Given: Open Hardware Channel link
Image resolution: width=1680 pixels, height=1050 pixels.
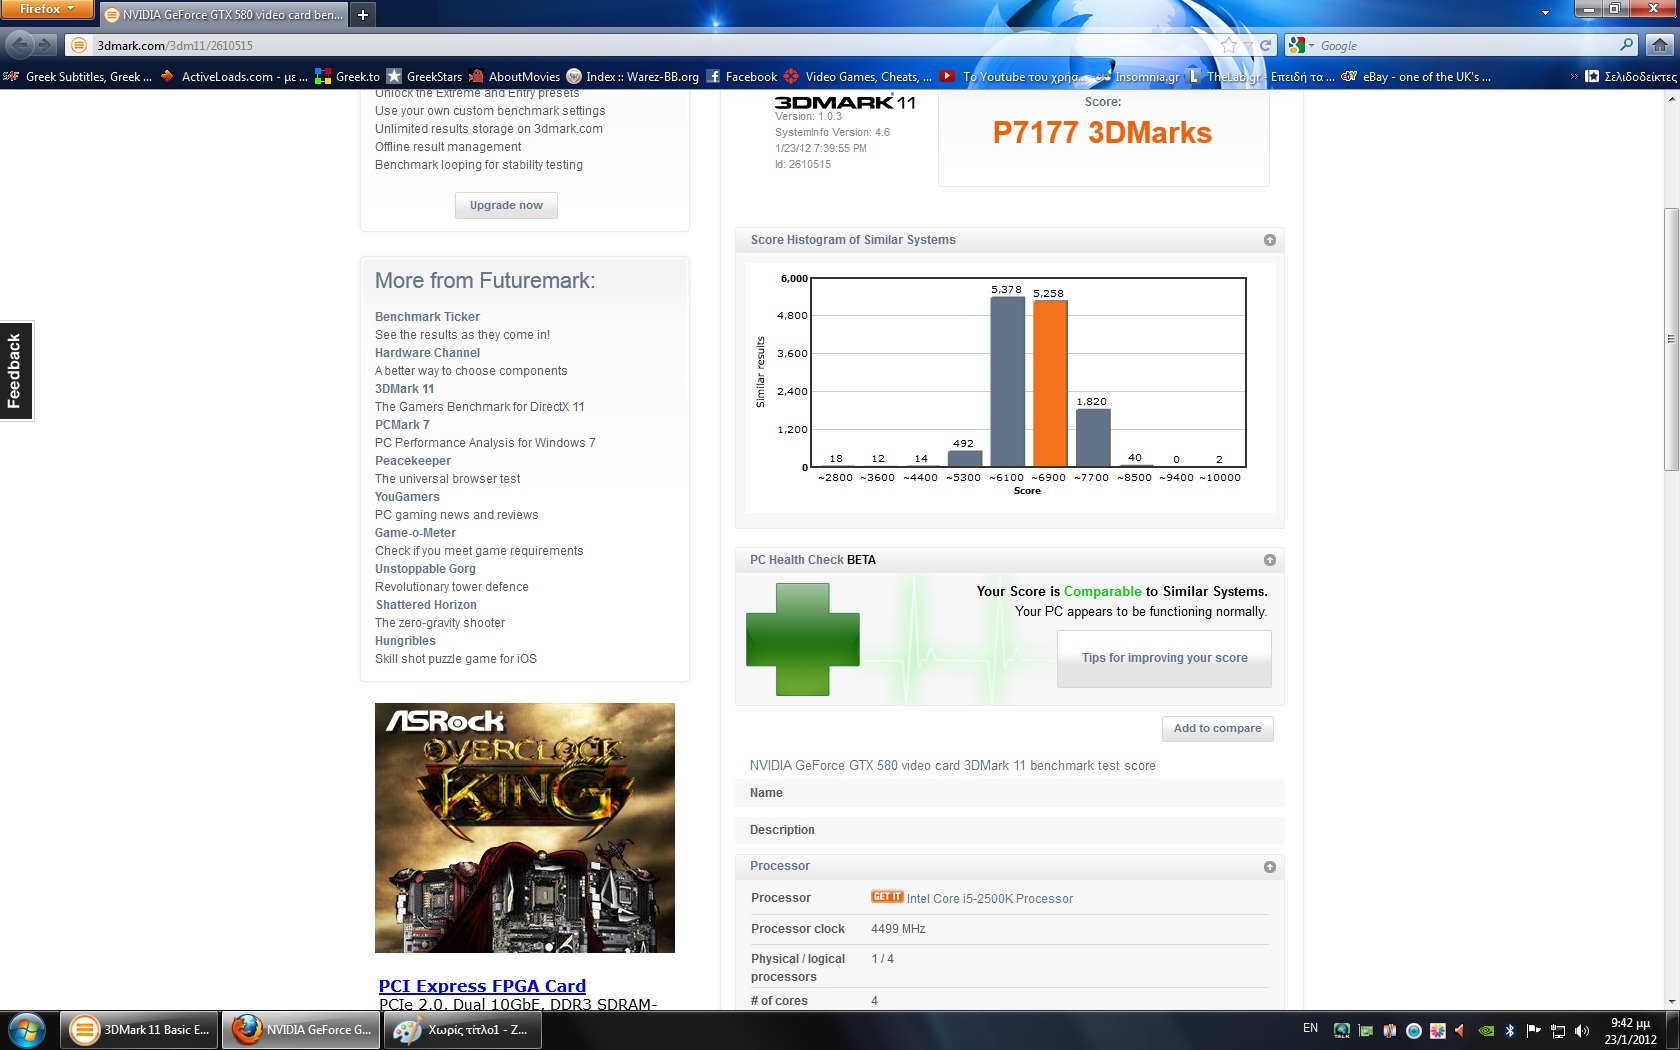Looking at the screenshot, I should coord(427,353).
